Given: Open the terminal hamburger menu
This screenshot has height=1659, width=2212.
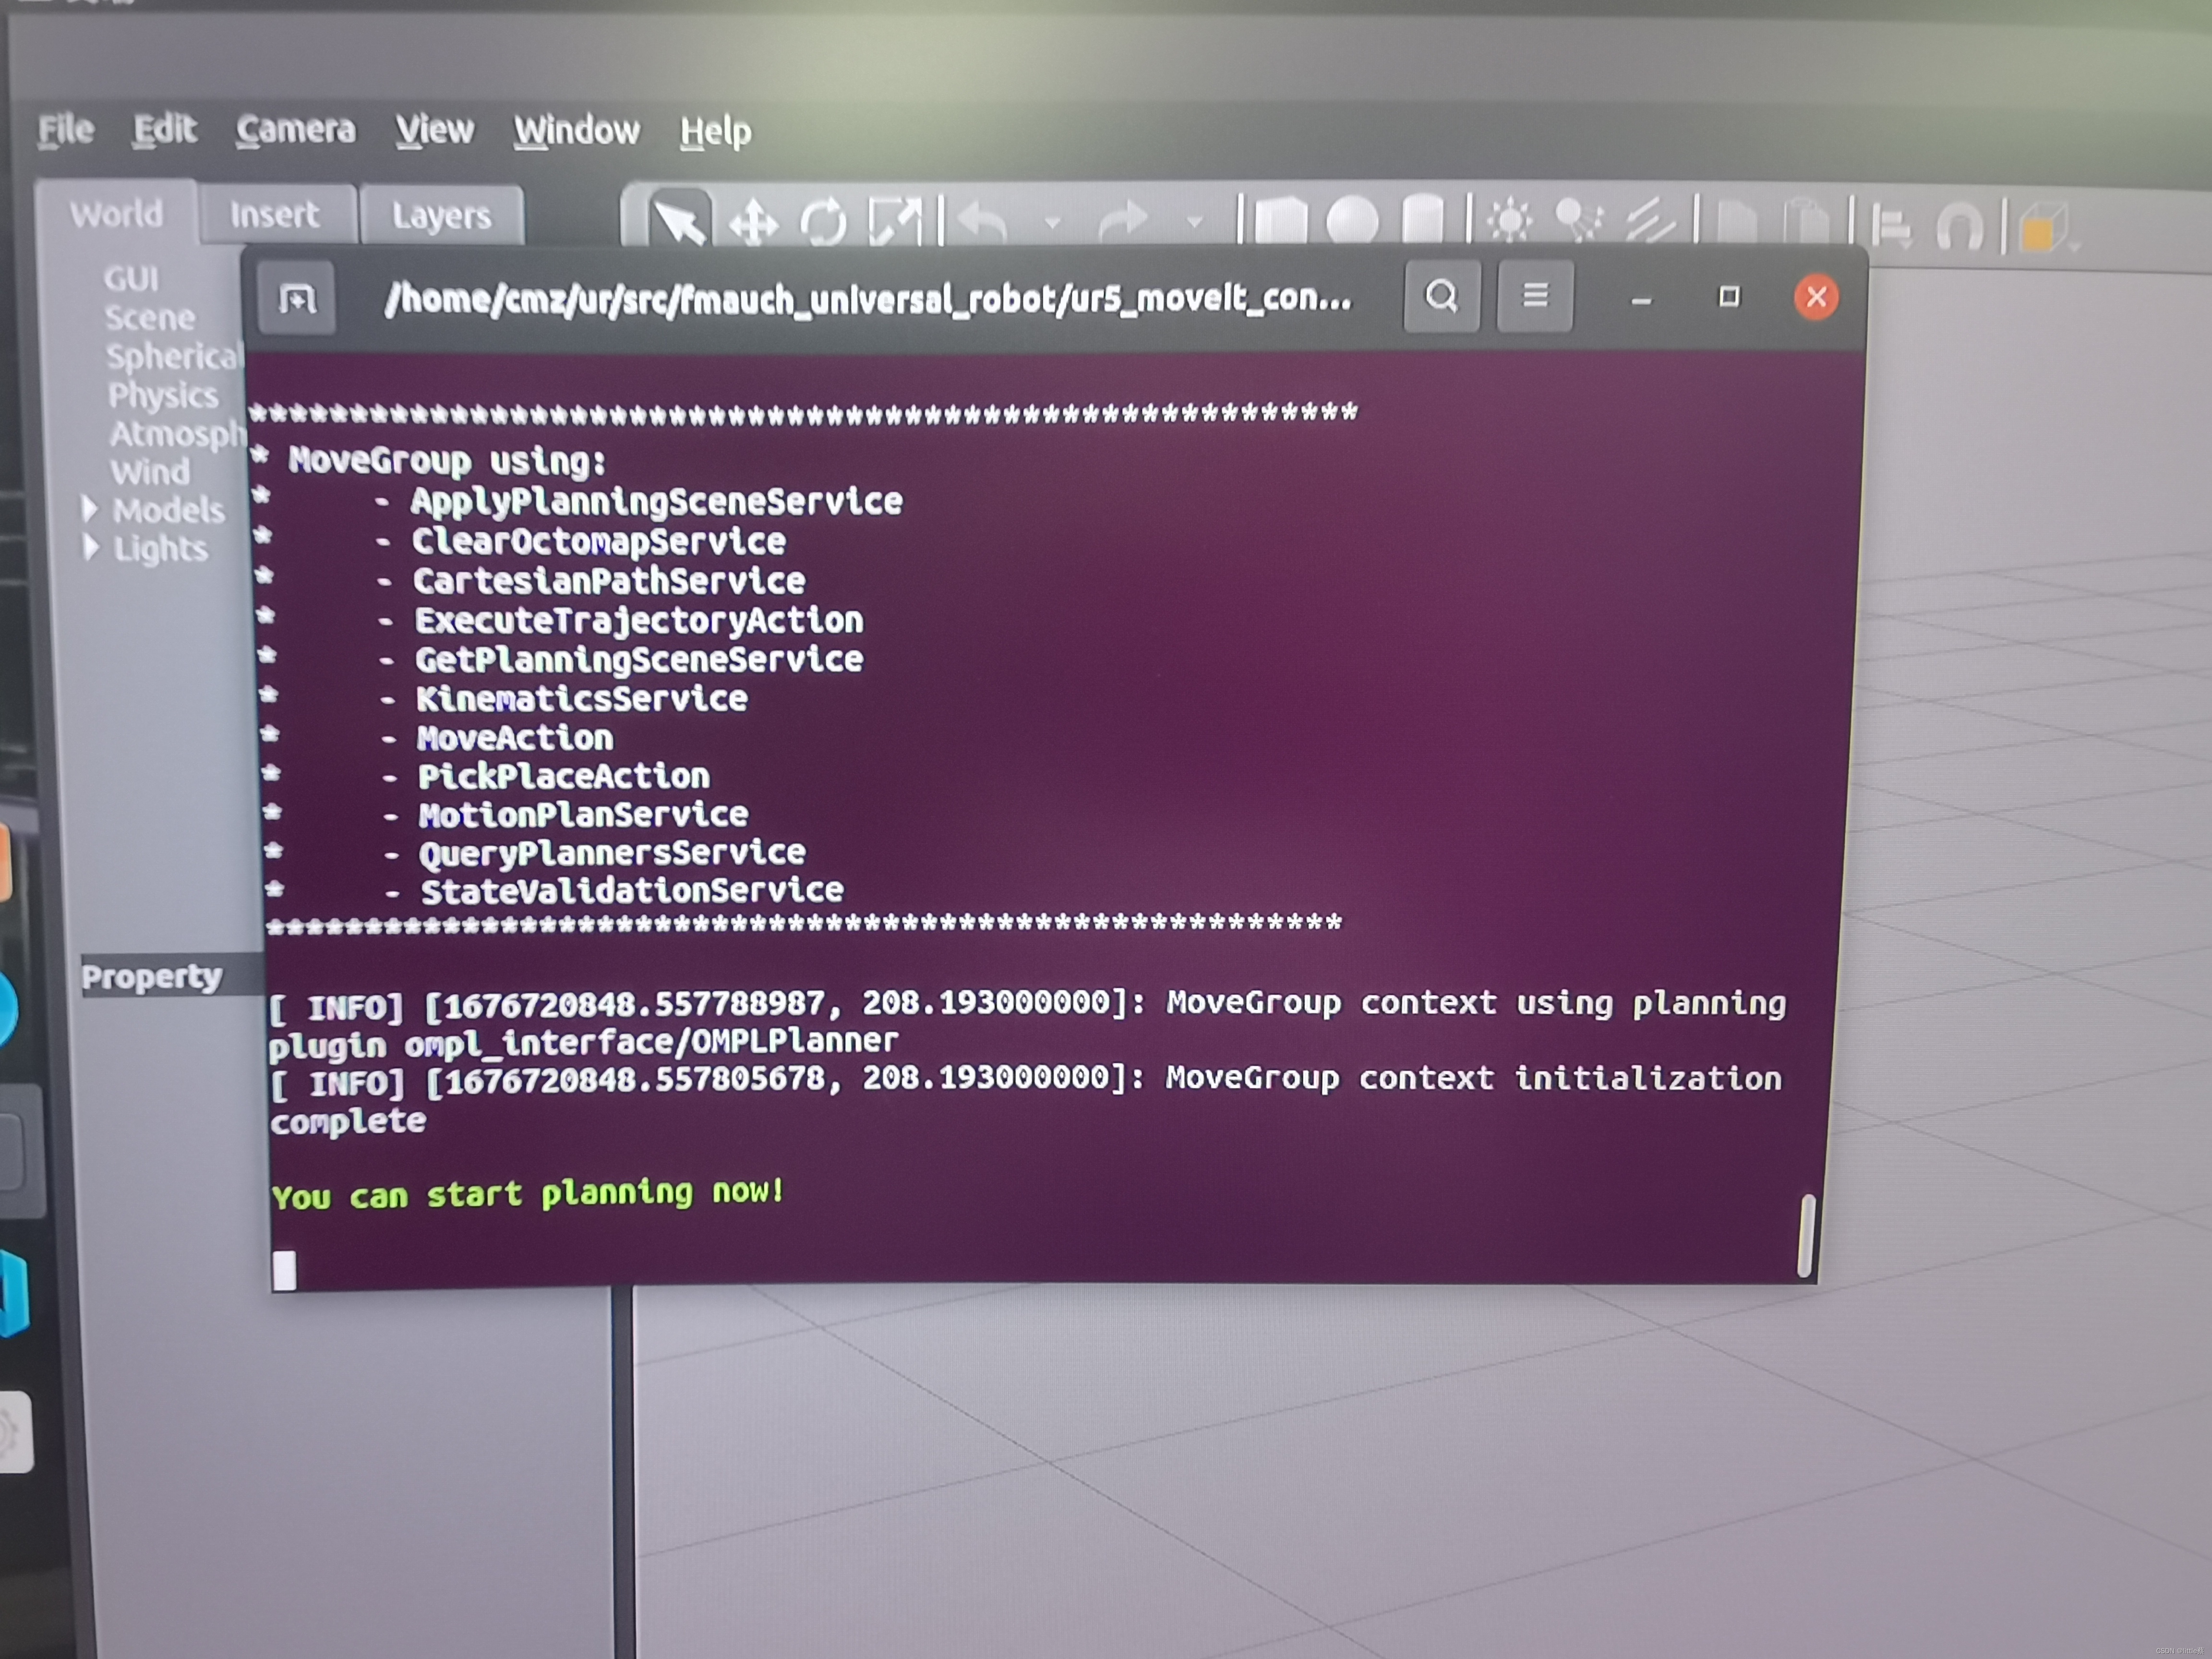Looking at the screenshot, I should (1535, 296).
